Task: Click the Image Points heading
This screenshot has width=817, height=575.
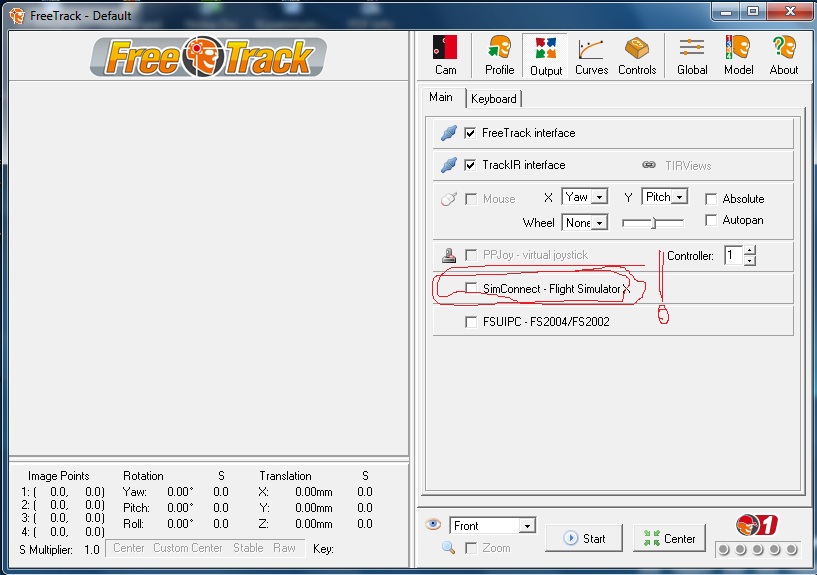Action: click(59, 476)
